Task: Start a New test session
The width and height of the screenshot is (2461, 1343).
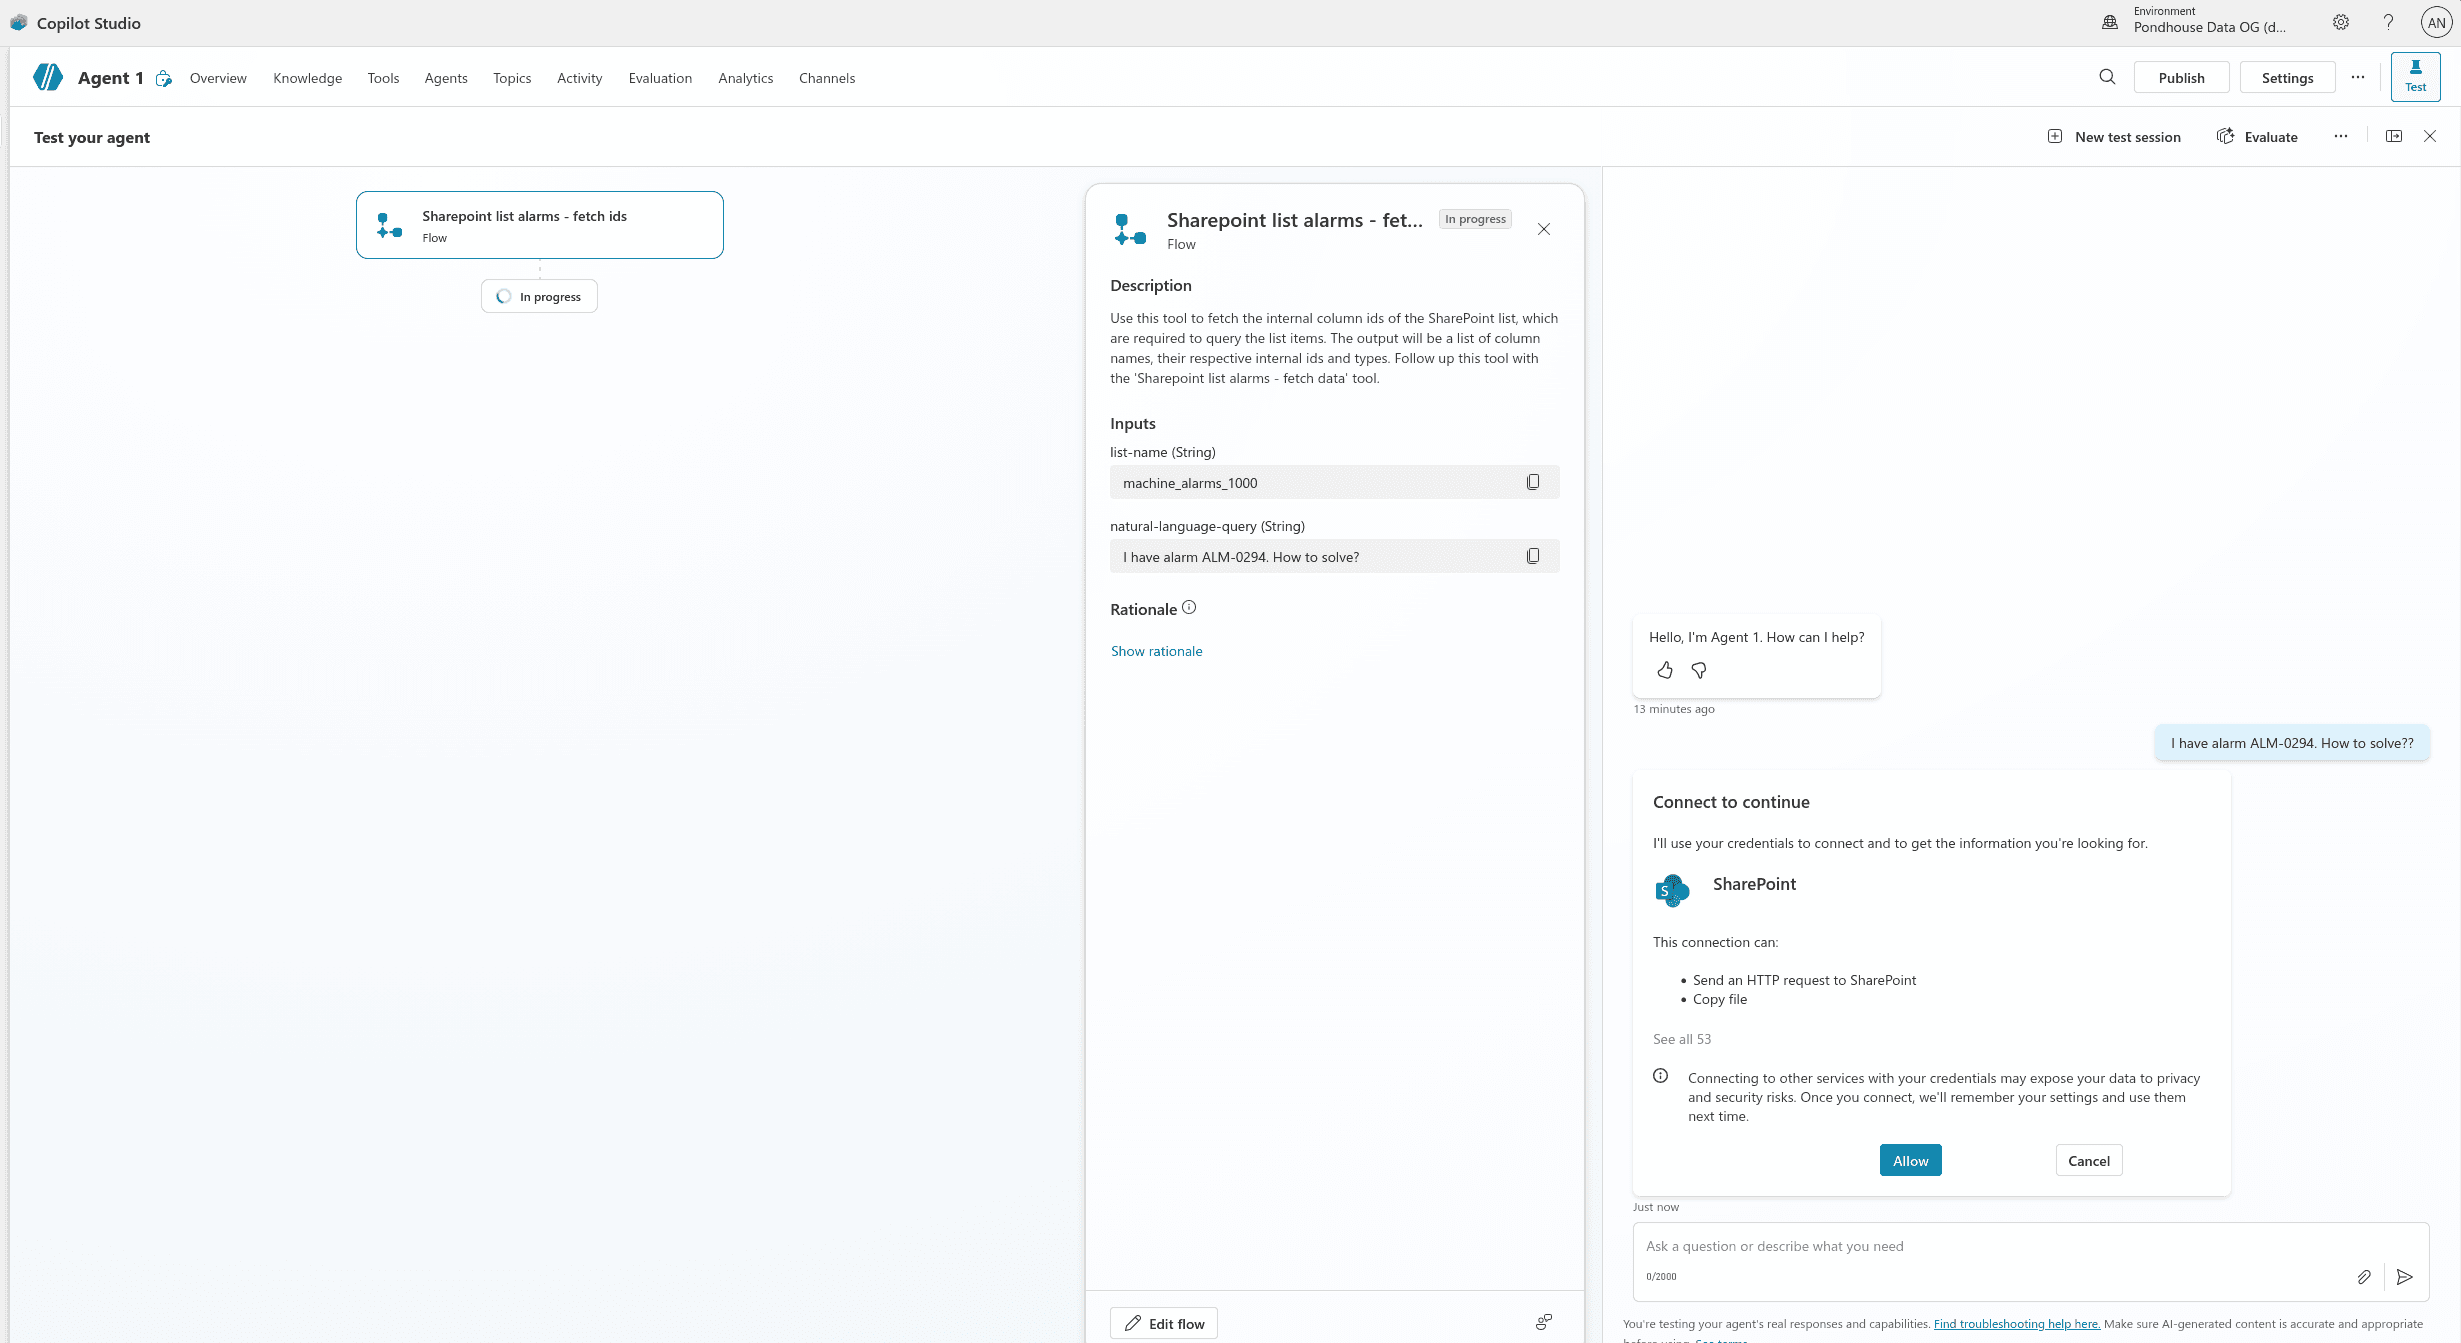Action: pyautogui.click(x=2113, y=136)
